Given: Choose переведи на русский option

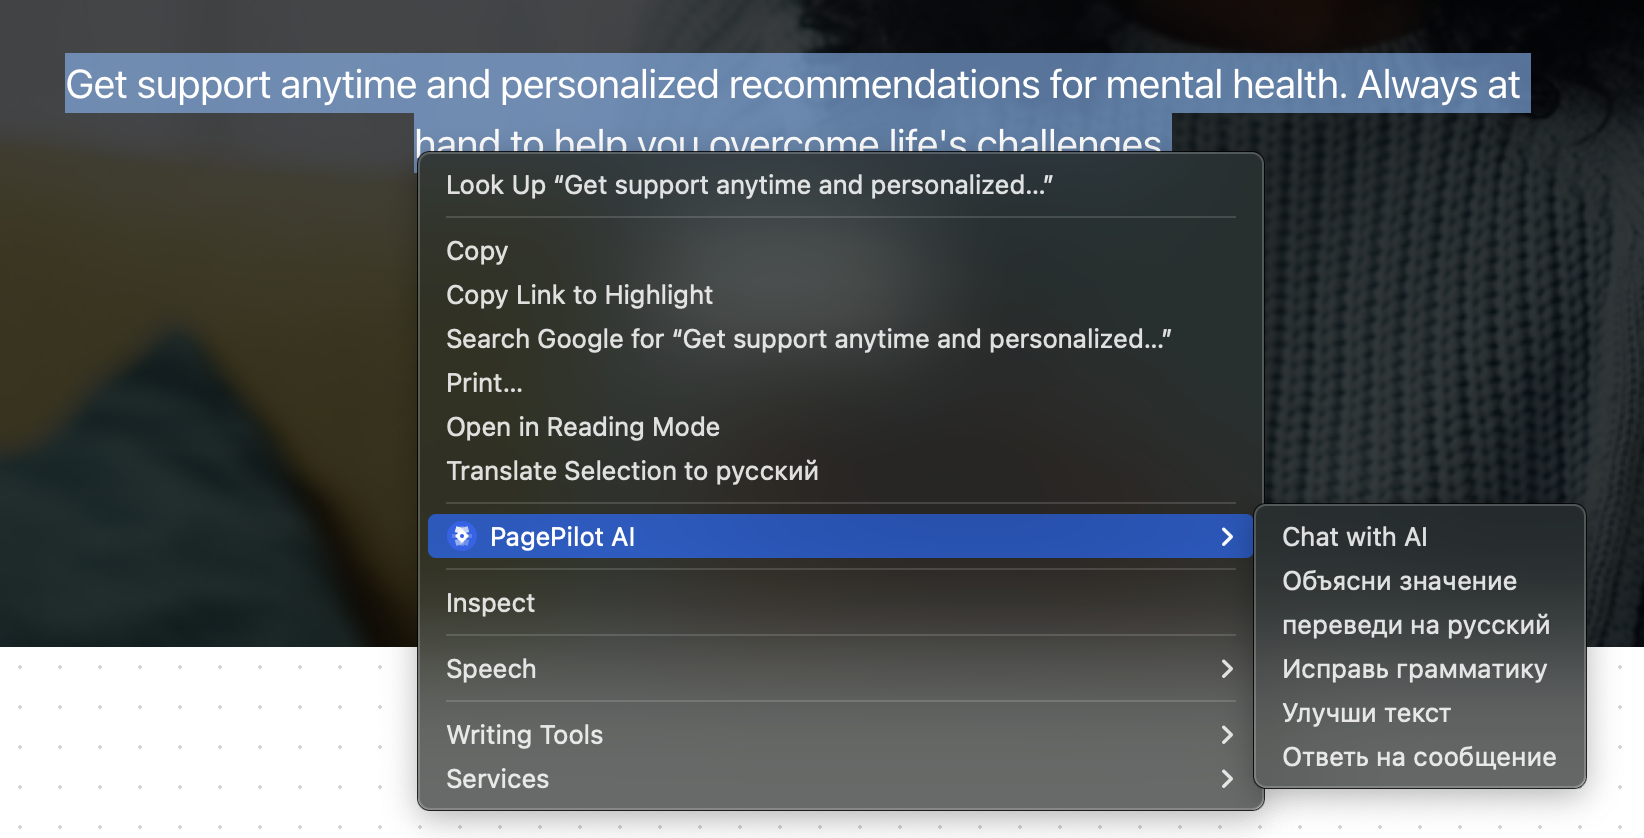Looking at the screenshot, I should click(1415, 625).
